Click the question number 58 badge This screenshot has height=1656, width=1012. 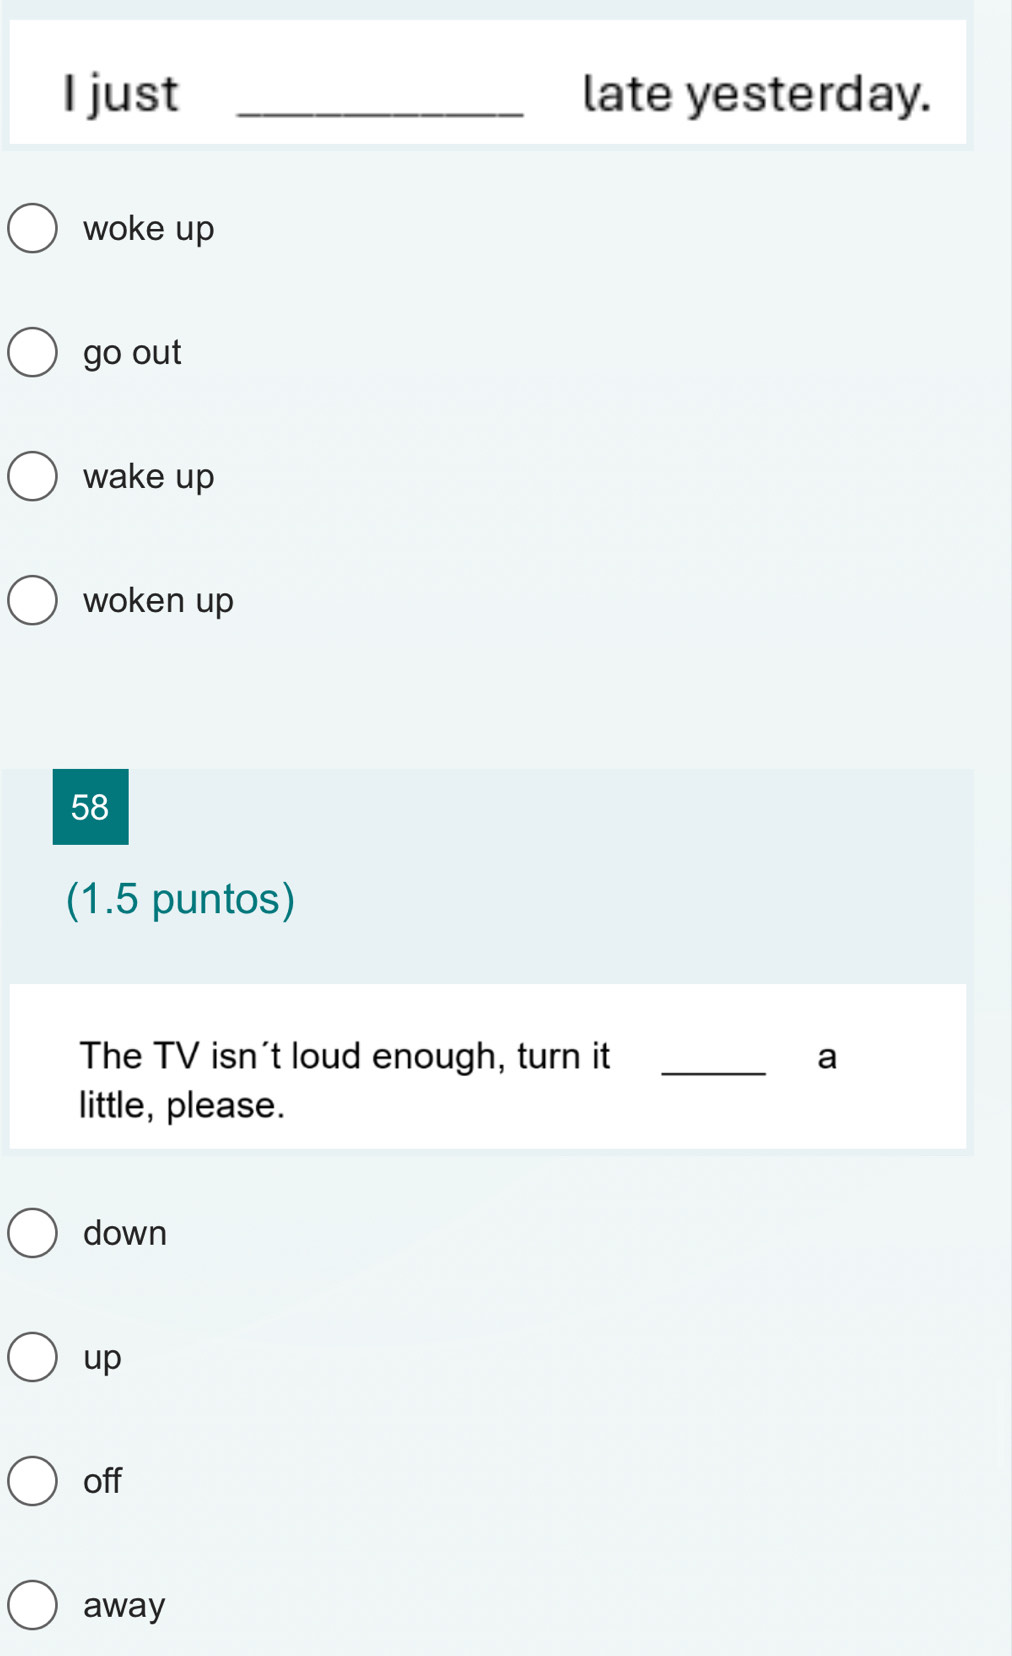pyautogui.click(x=90, y=807)
